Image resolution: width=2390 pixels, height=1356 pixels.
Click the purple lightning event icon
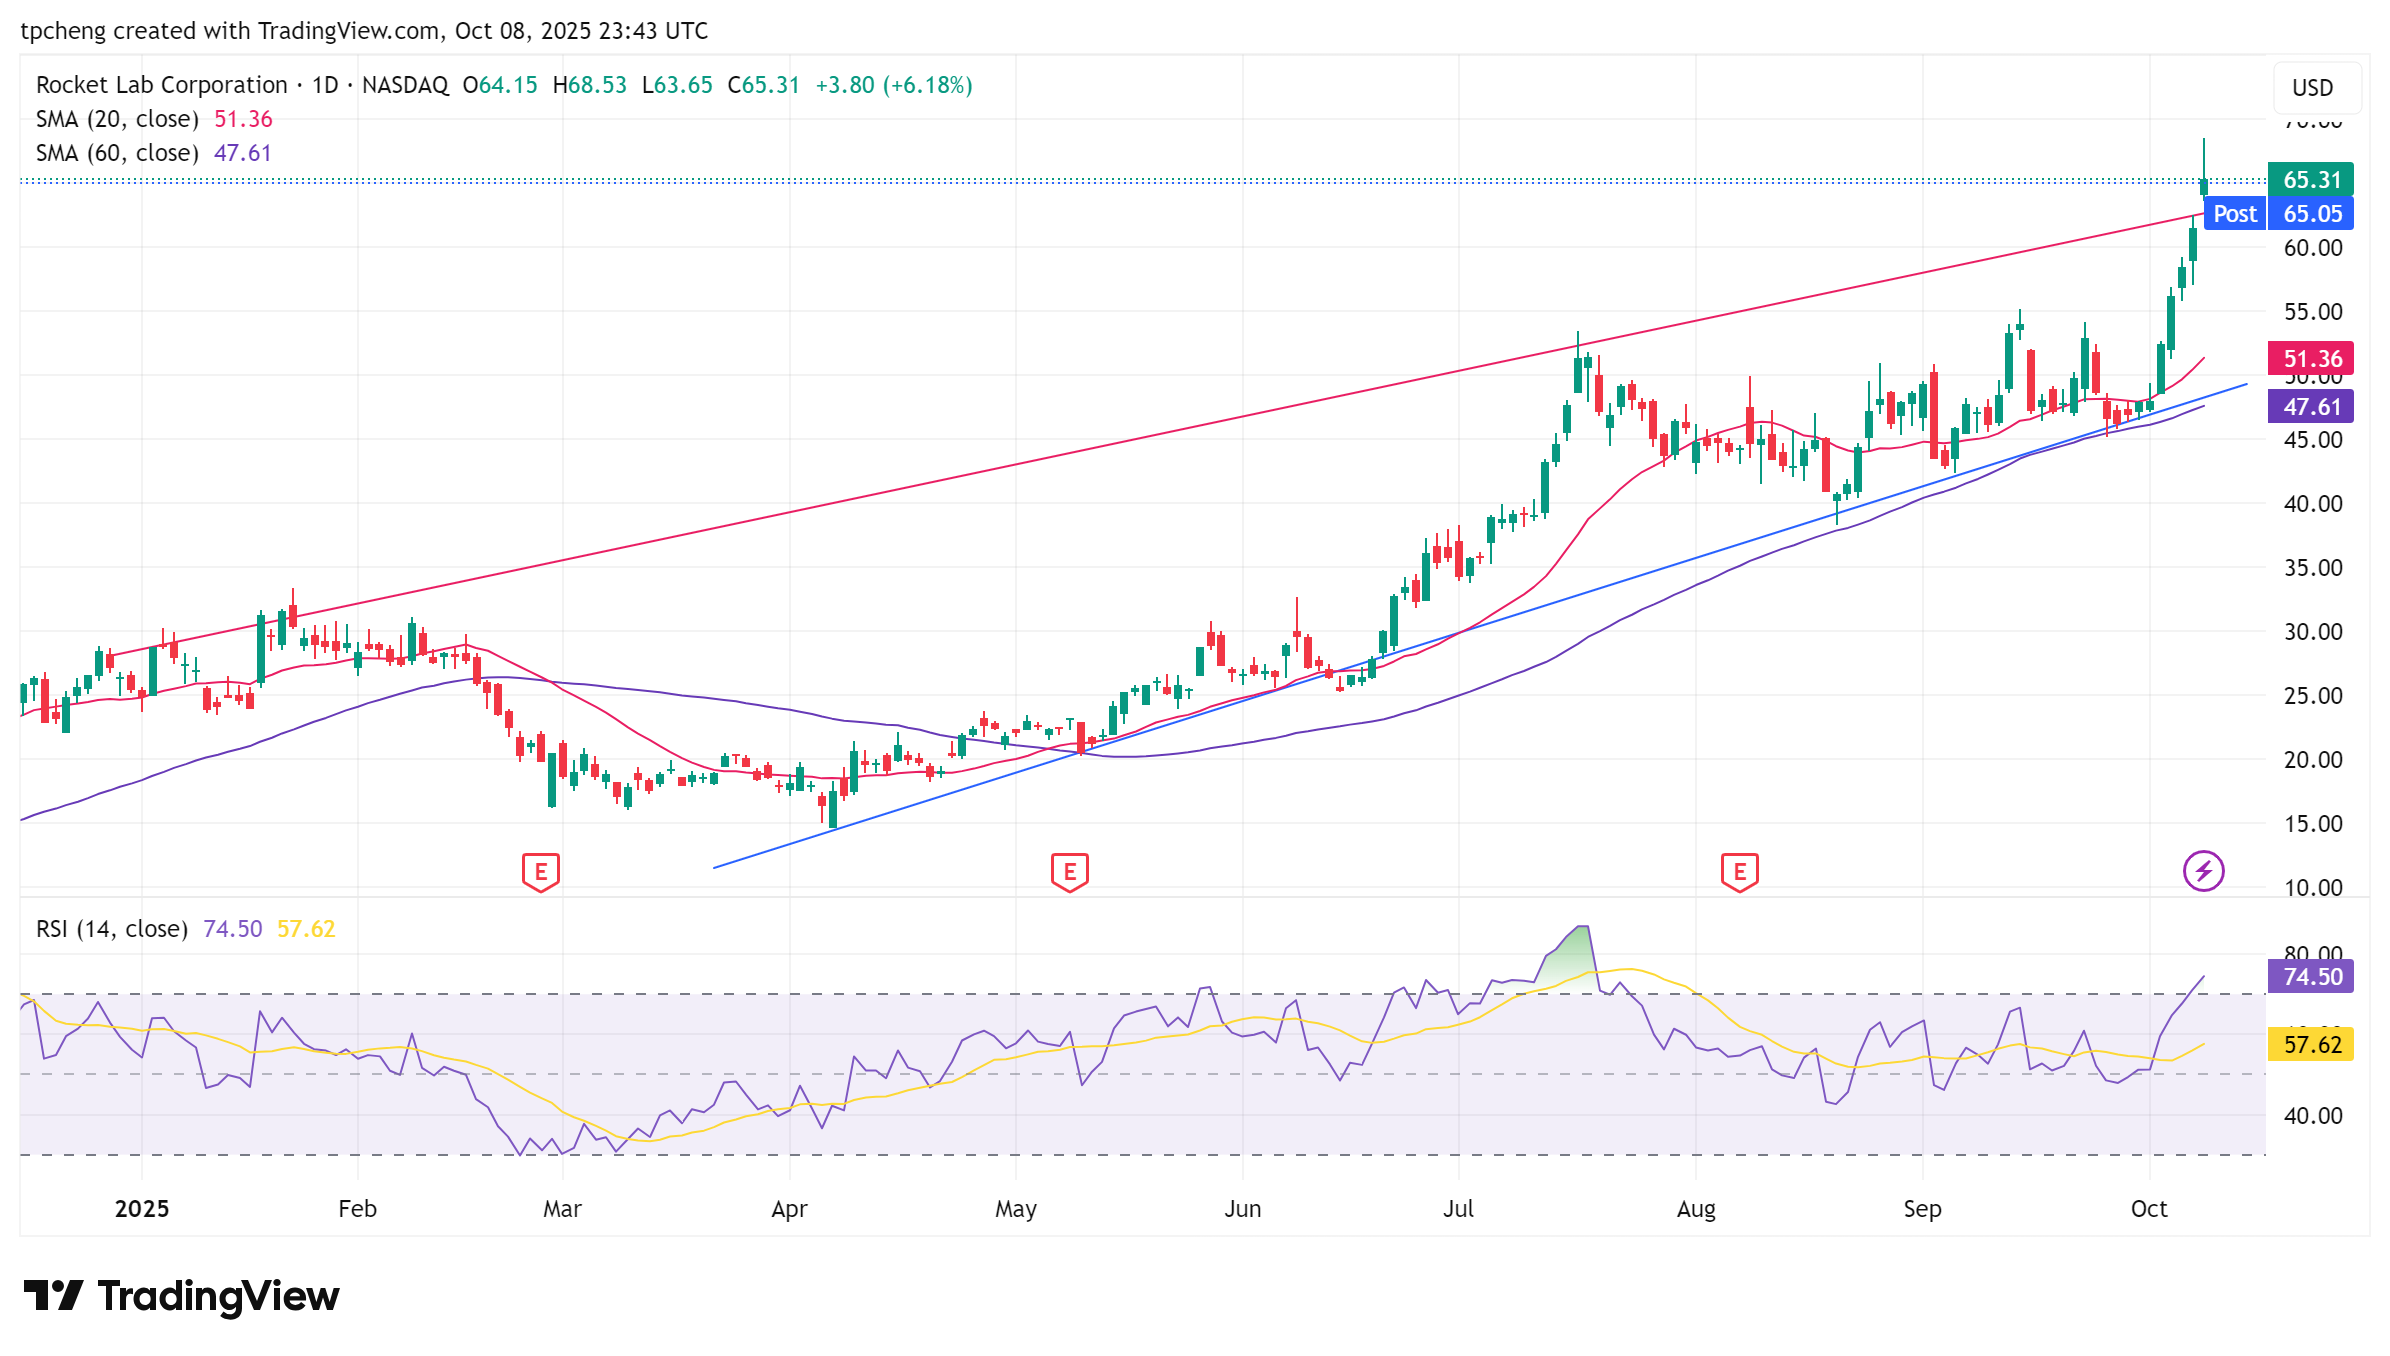2203,871
